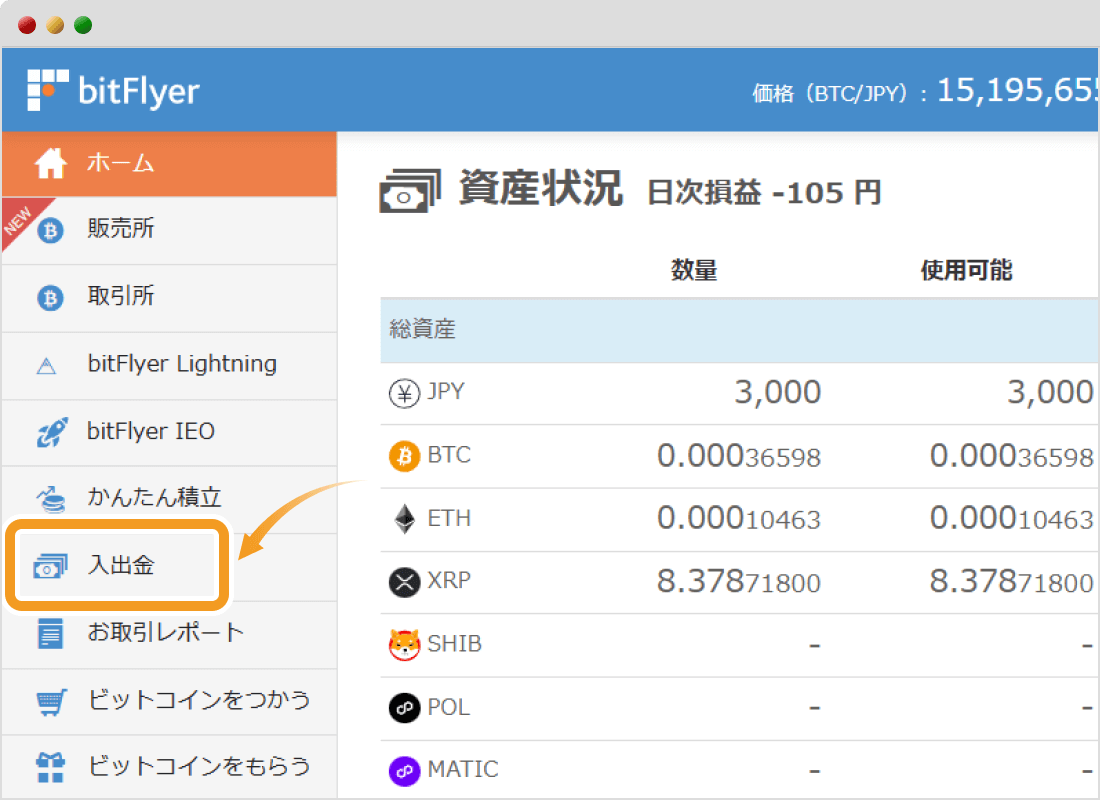Select the BTC bitcoin currency icon
The width and height of the screenshot is (1100, 800).
pyautogui.click(x=404, y=455)
